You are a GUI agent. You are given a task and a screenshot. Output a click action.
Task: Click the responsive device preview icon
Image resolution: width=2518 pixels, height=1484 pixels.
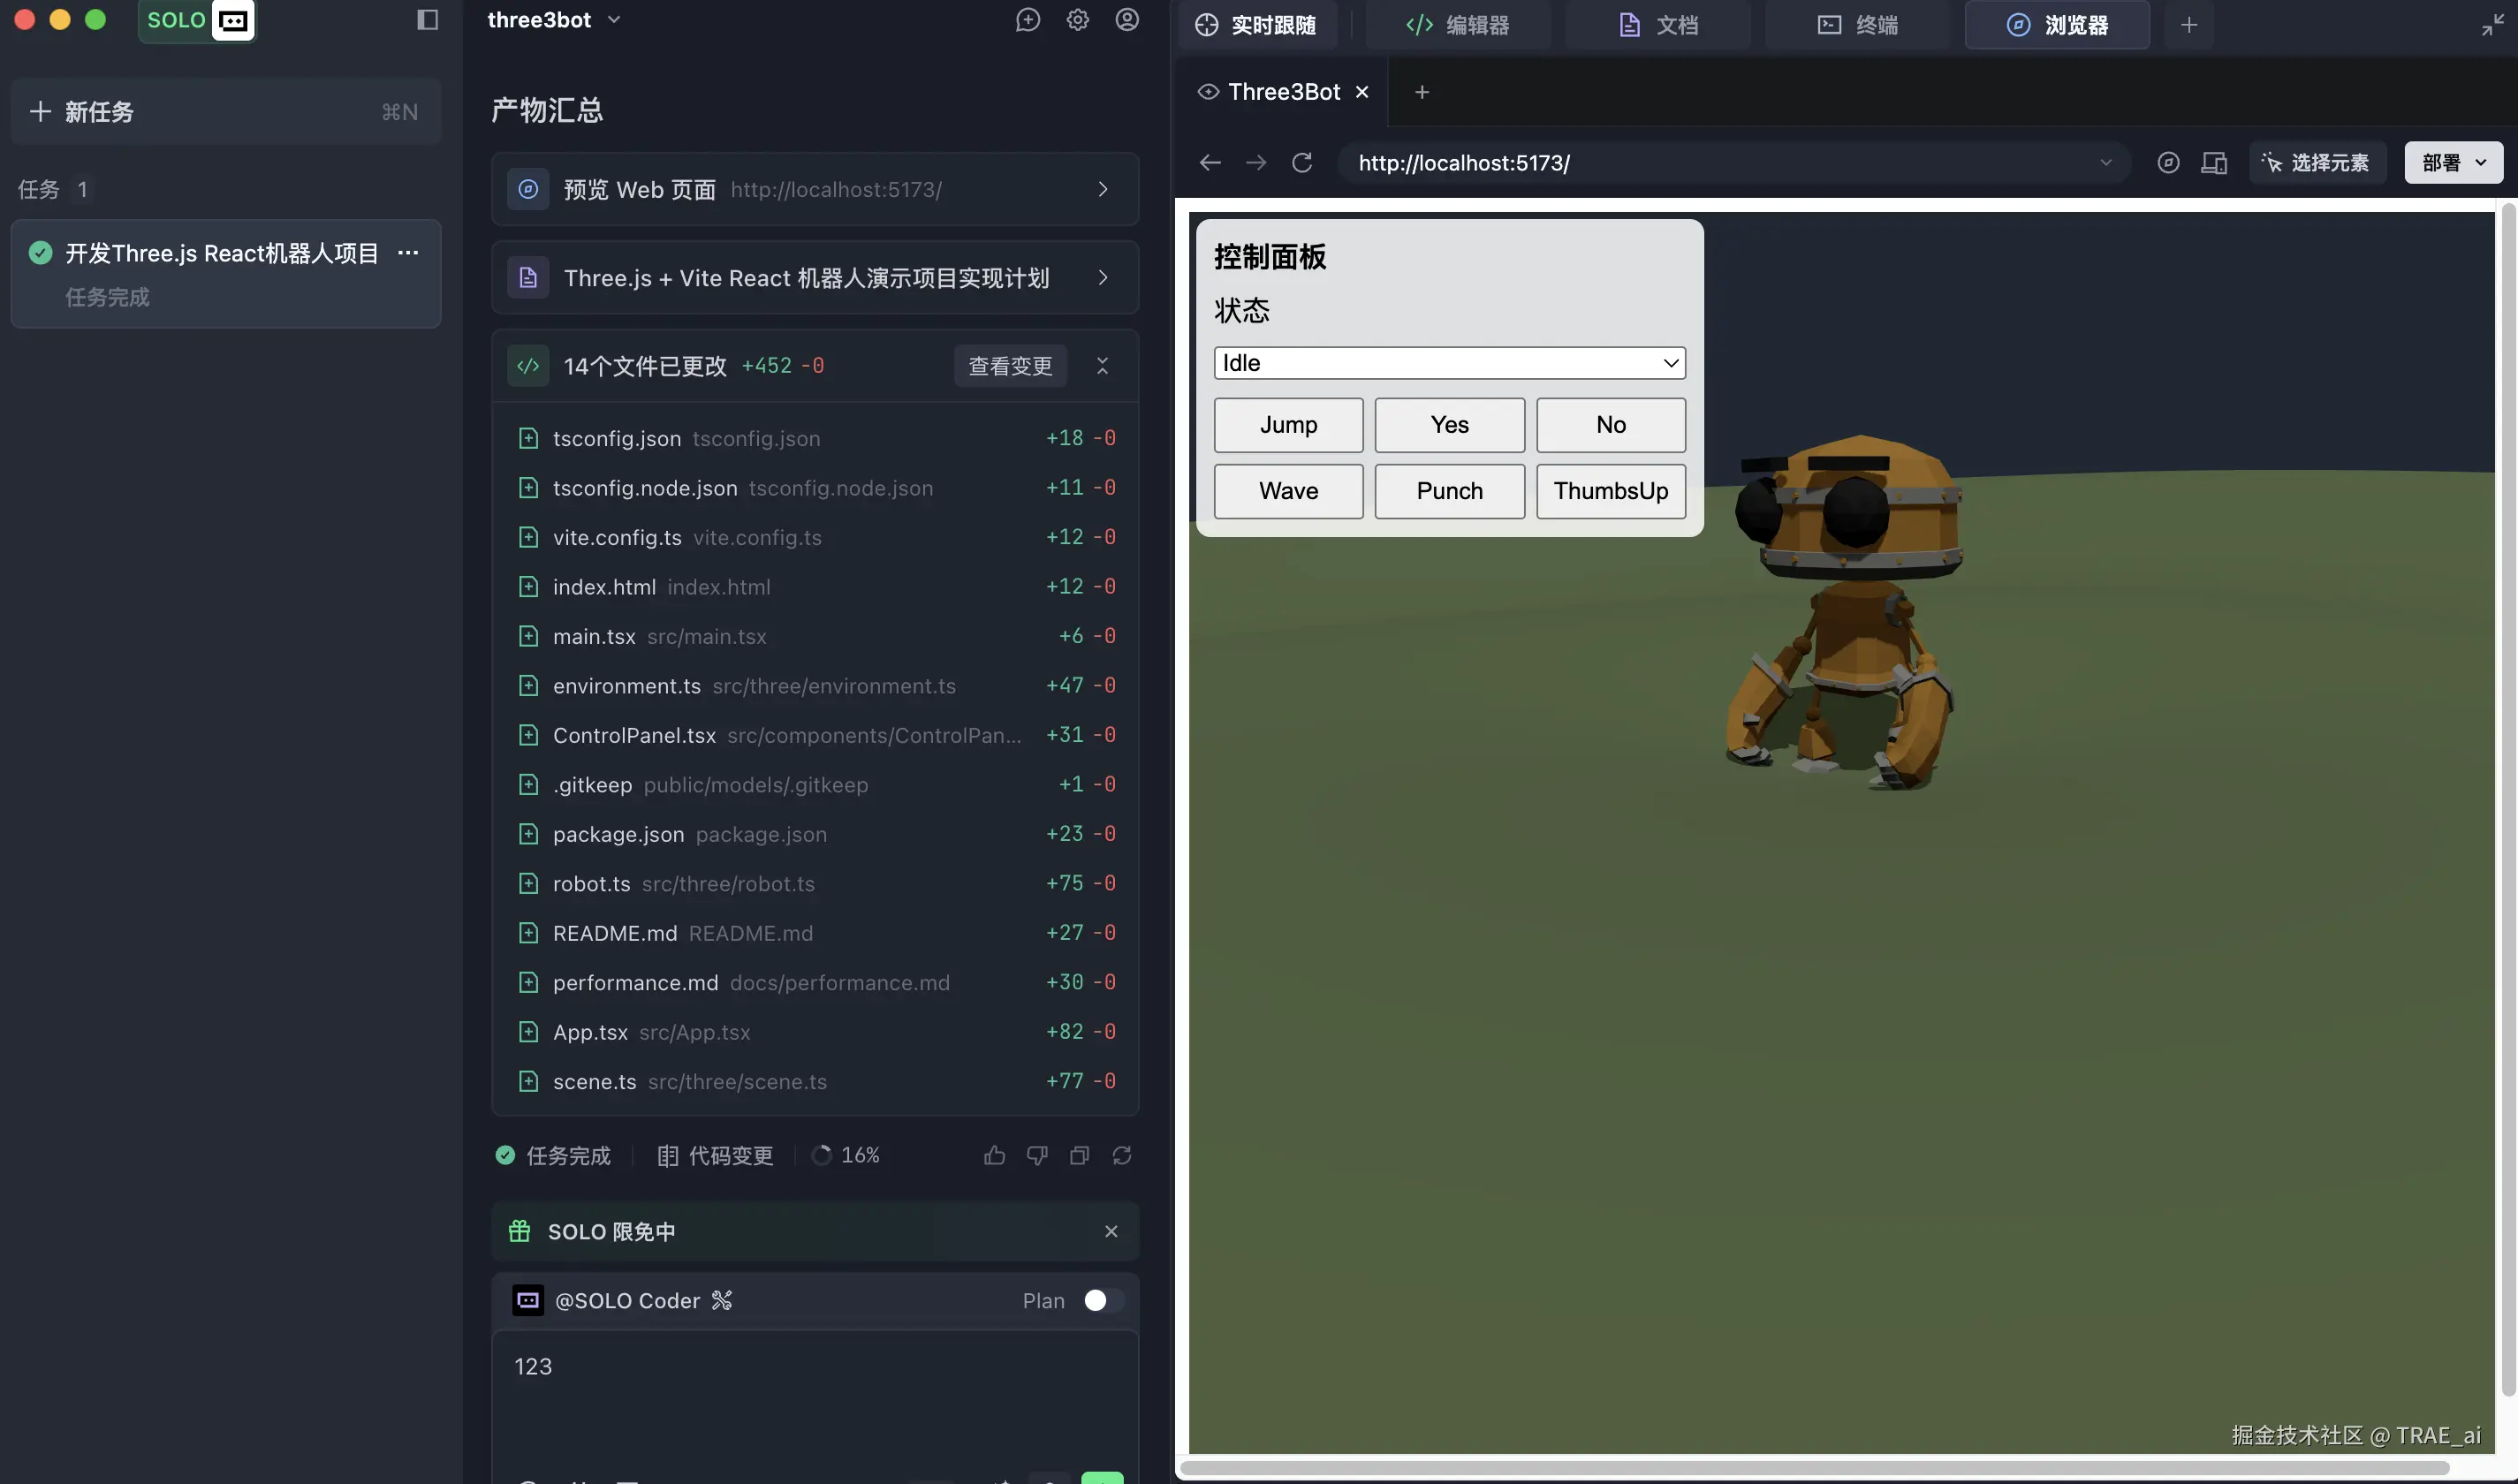pos(2214,162)
